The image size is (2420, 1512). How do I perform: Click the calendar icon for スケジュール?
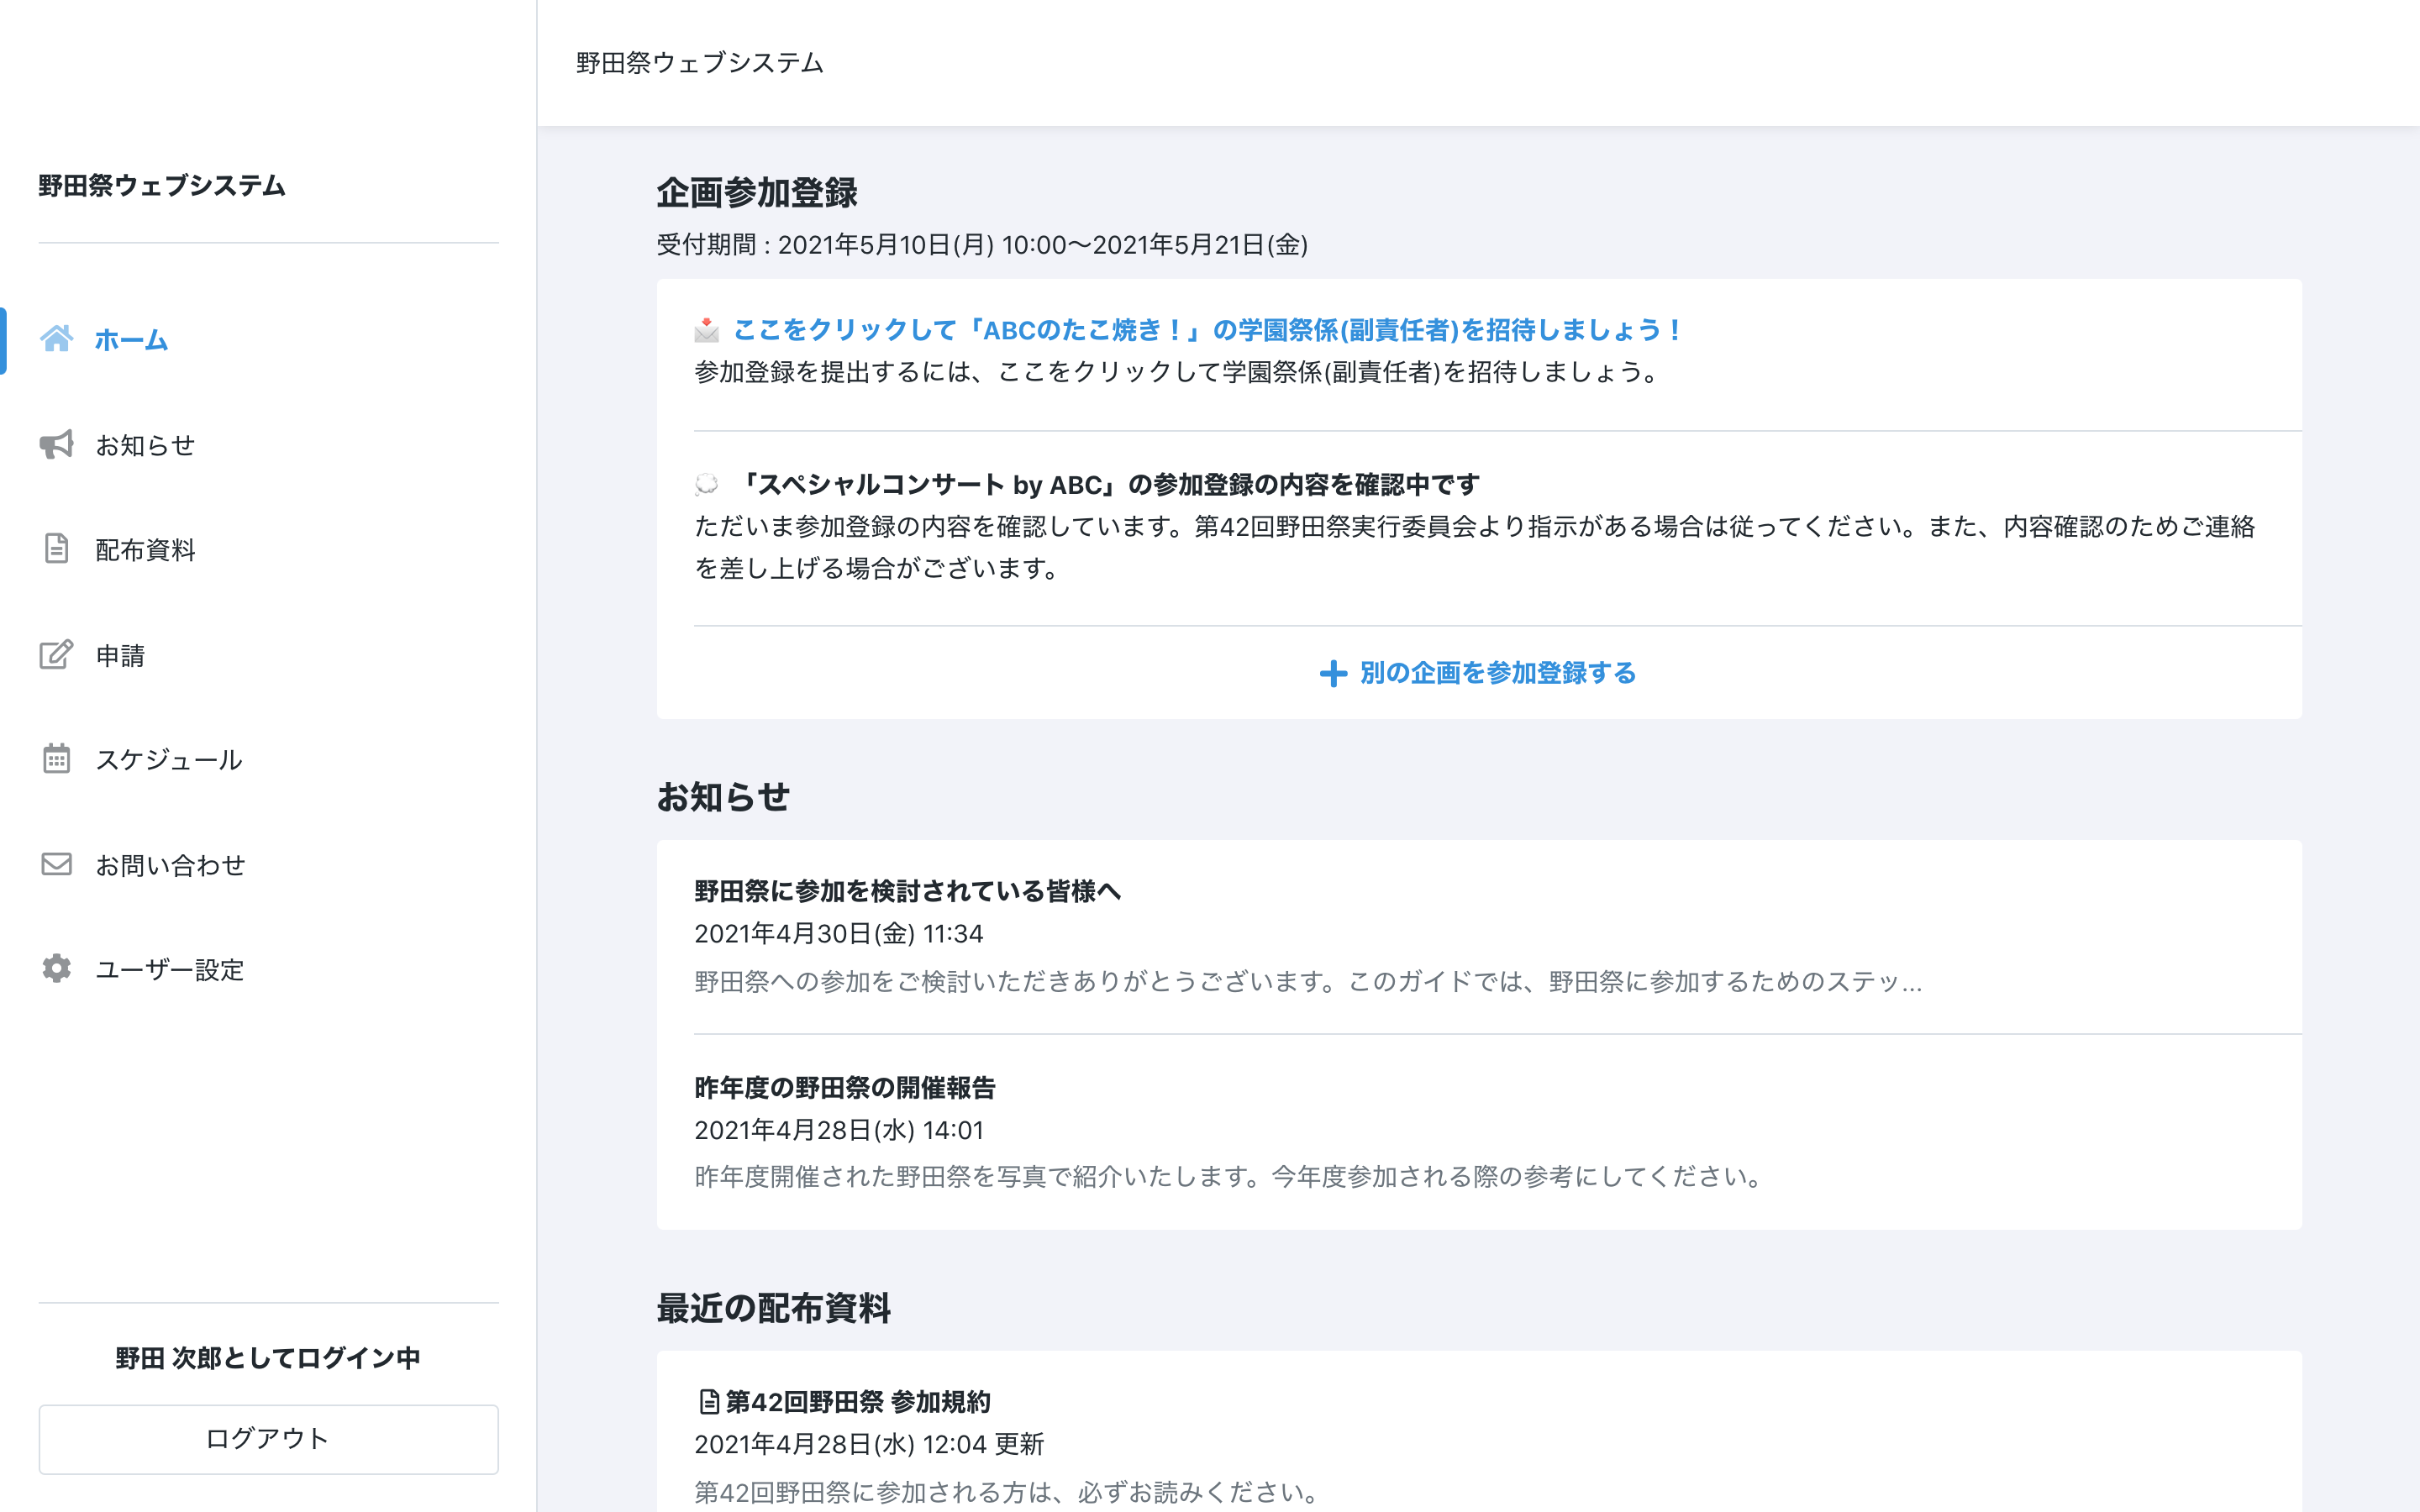point(57,759)
